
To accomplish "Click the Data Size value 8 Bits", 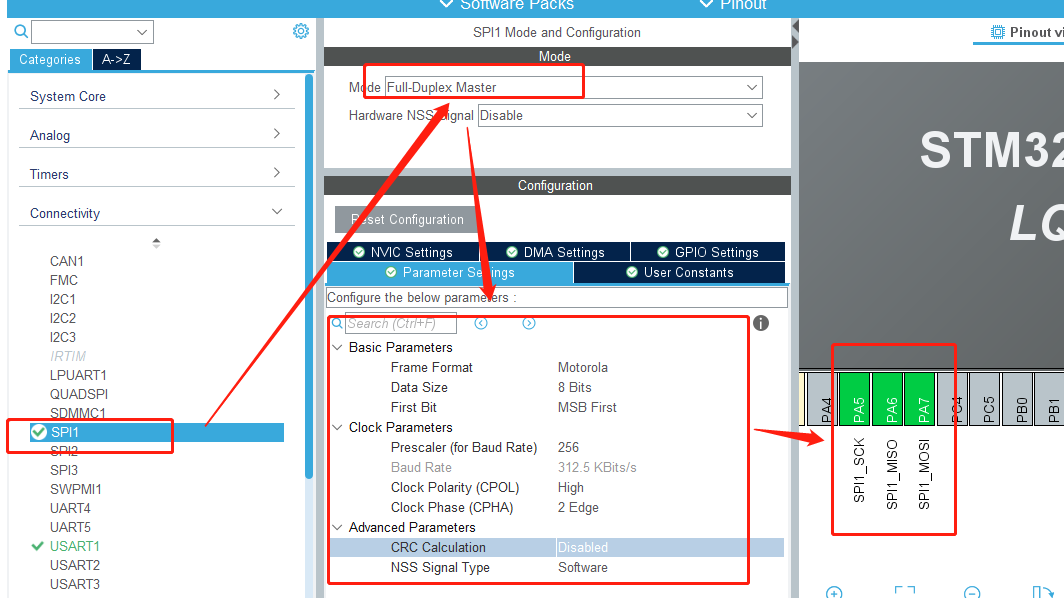I will [574, 387].
